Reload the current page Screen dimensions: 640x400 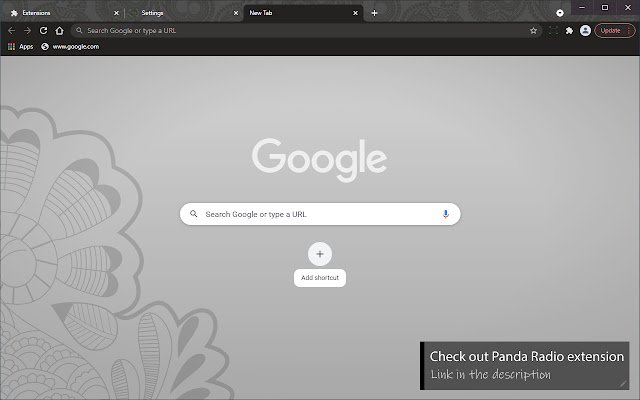tap(43, 31)
